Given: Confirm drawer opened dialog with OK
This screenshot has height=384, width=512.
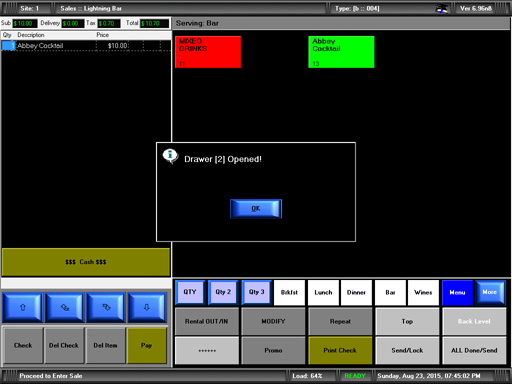Looking at the screenshot, I should [256, 209].
